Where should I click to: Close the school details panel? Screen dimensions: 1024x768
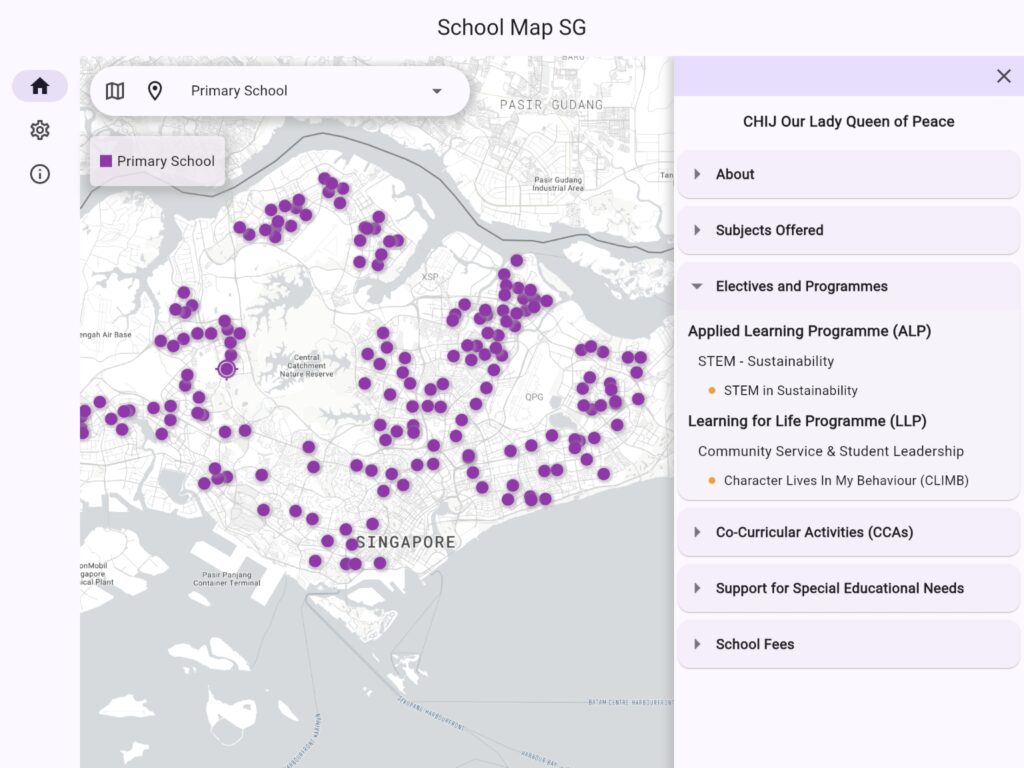pyautogui.click(x=1004, y=76)
